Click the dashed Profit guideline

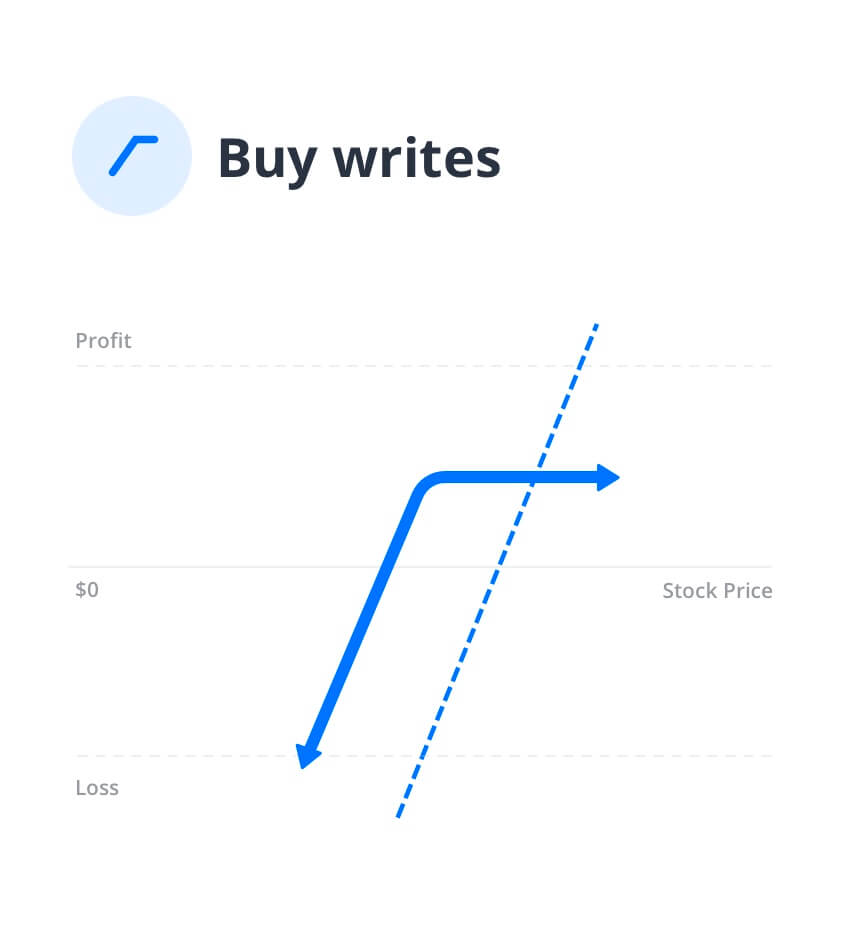point(424,366)
